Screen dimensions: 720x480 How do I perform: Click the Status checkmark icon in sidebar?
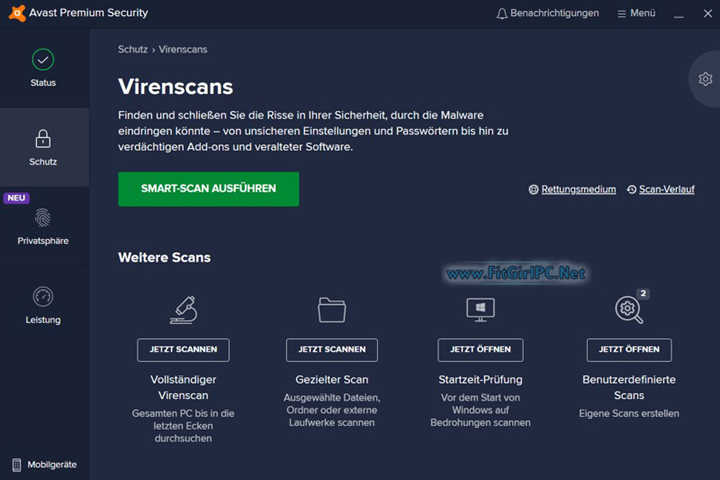[43, 60]
